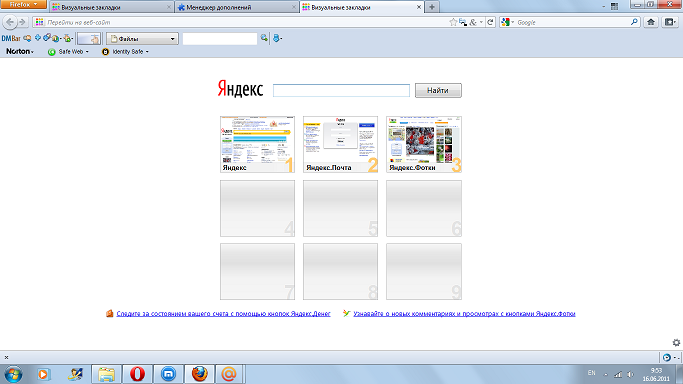Viewport: 683px width, 384px height.
Task: Open the Яндекс.Денег account link
Action: pyautogui.click(x=223, y=313)
